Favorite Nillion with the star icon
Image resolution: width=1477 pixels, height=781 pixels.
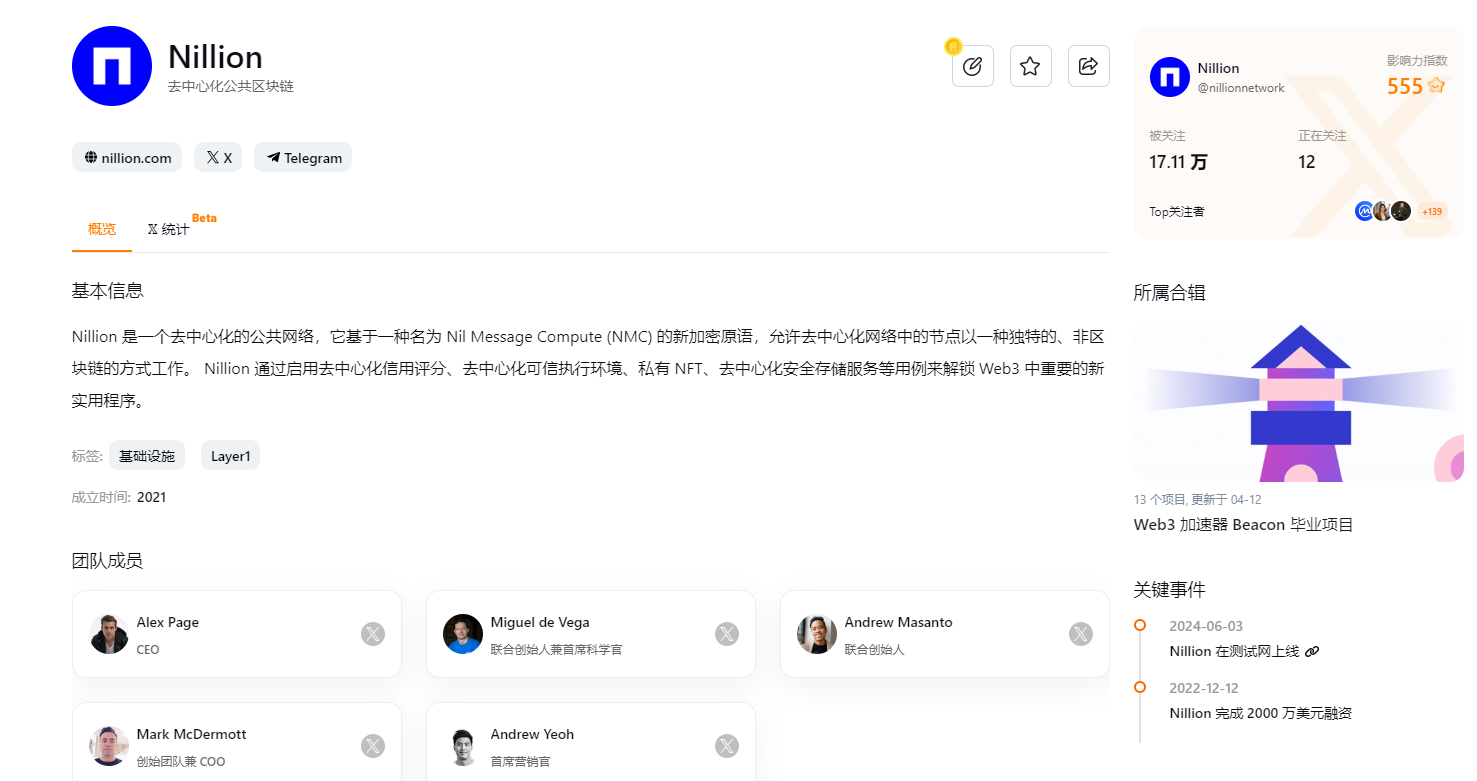click(1030, 66)
